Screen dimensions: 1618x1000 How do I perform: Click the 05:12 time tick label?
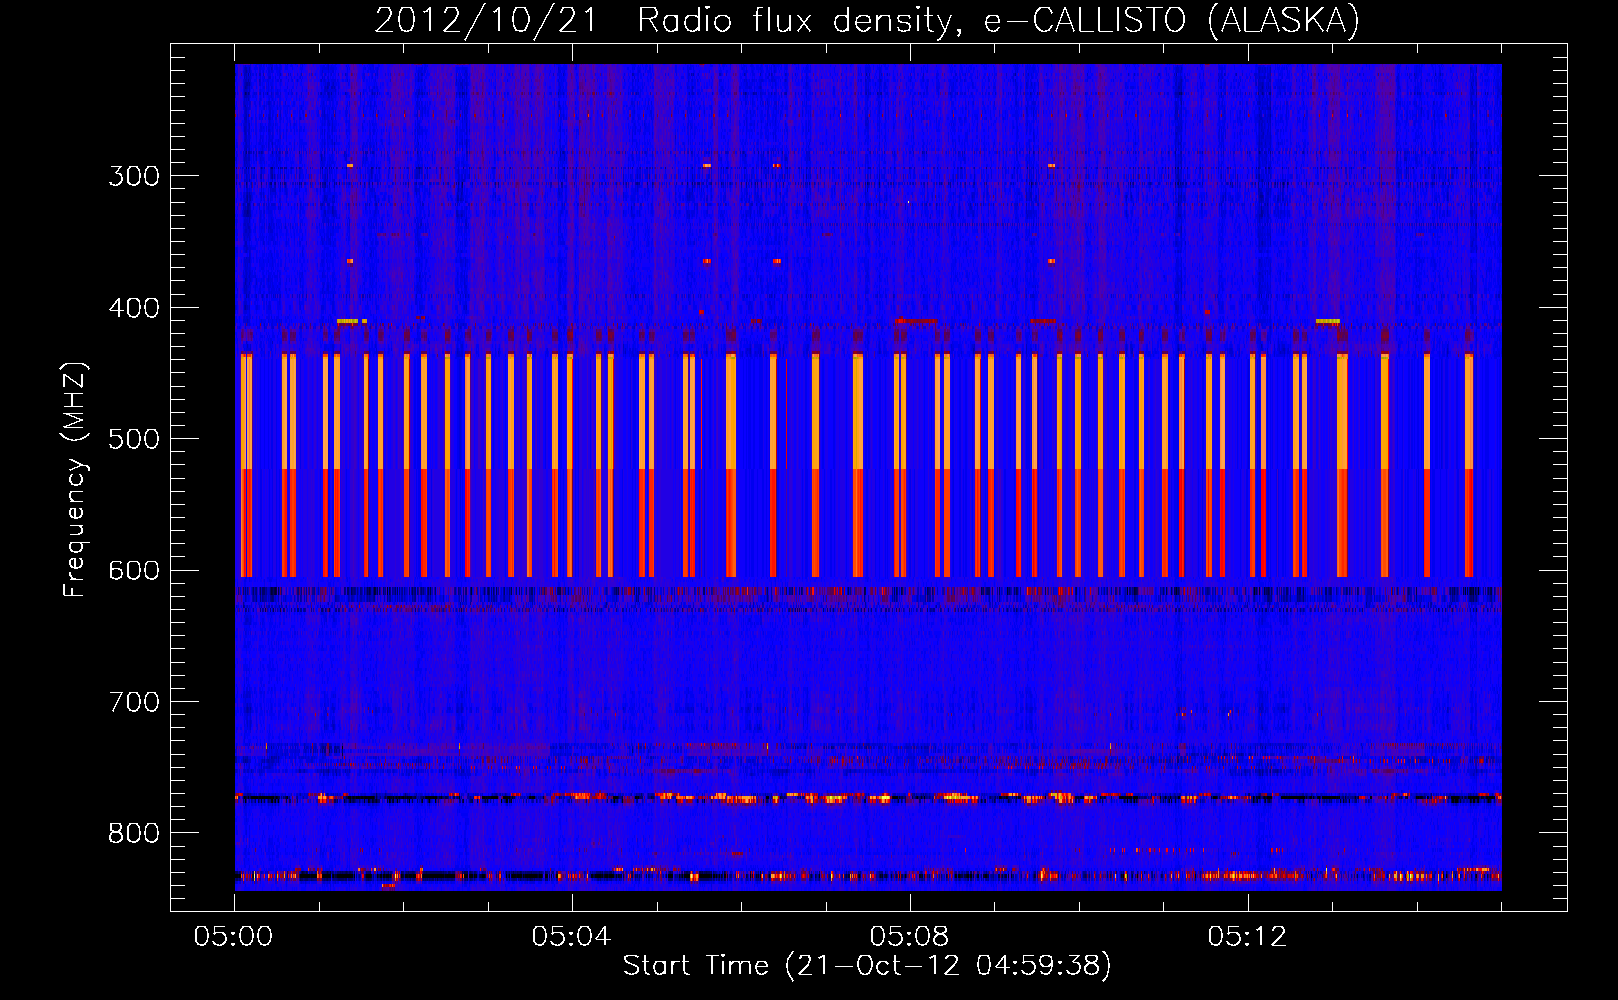1247,937
